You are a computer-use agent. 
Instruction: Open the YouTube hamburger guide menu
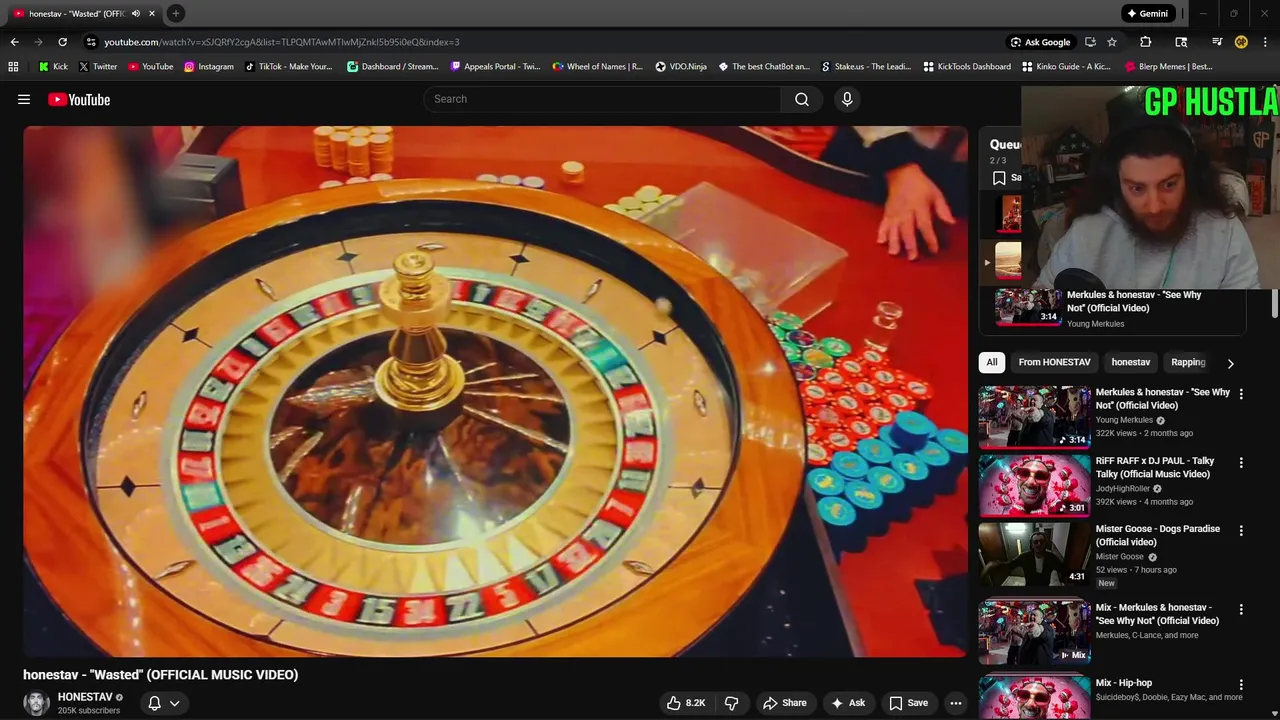click(x=24, y=99)
